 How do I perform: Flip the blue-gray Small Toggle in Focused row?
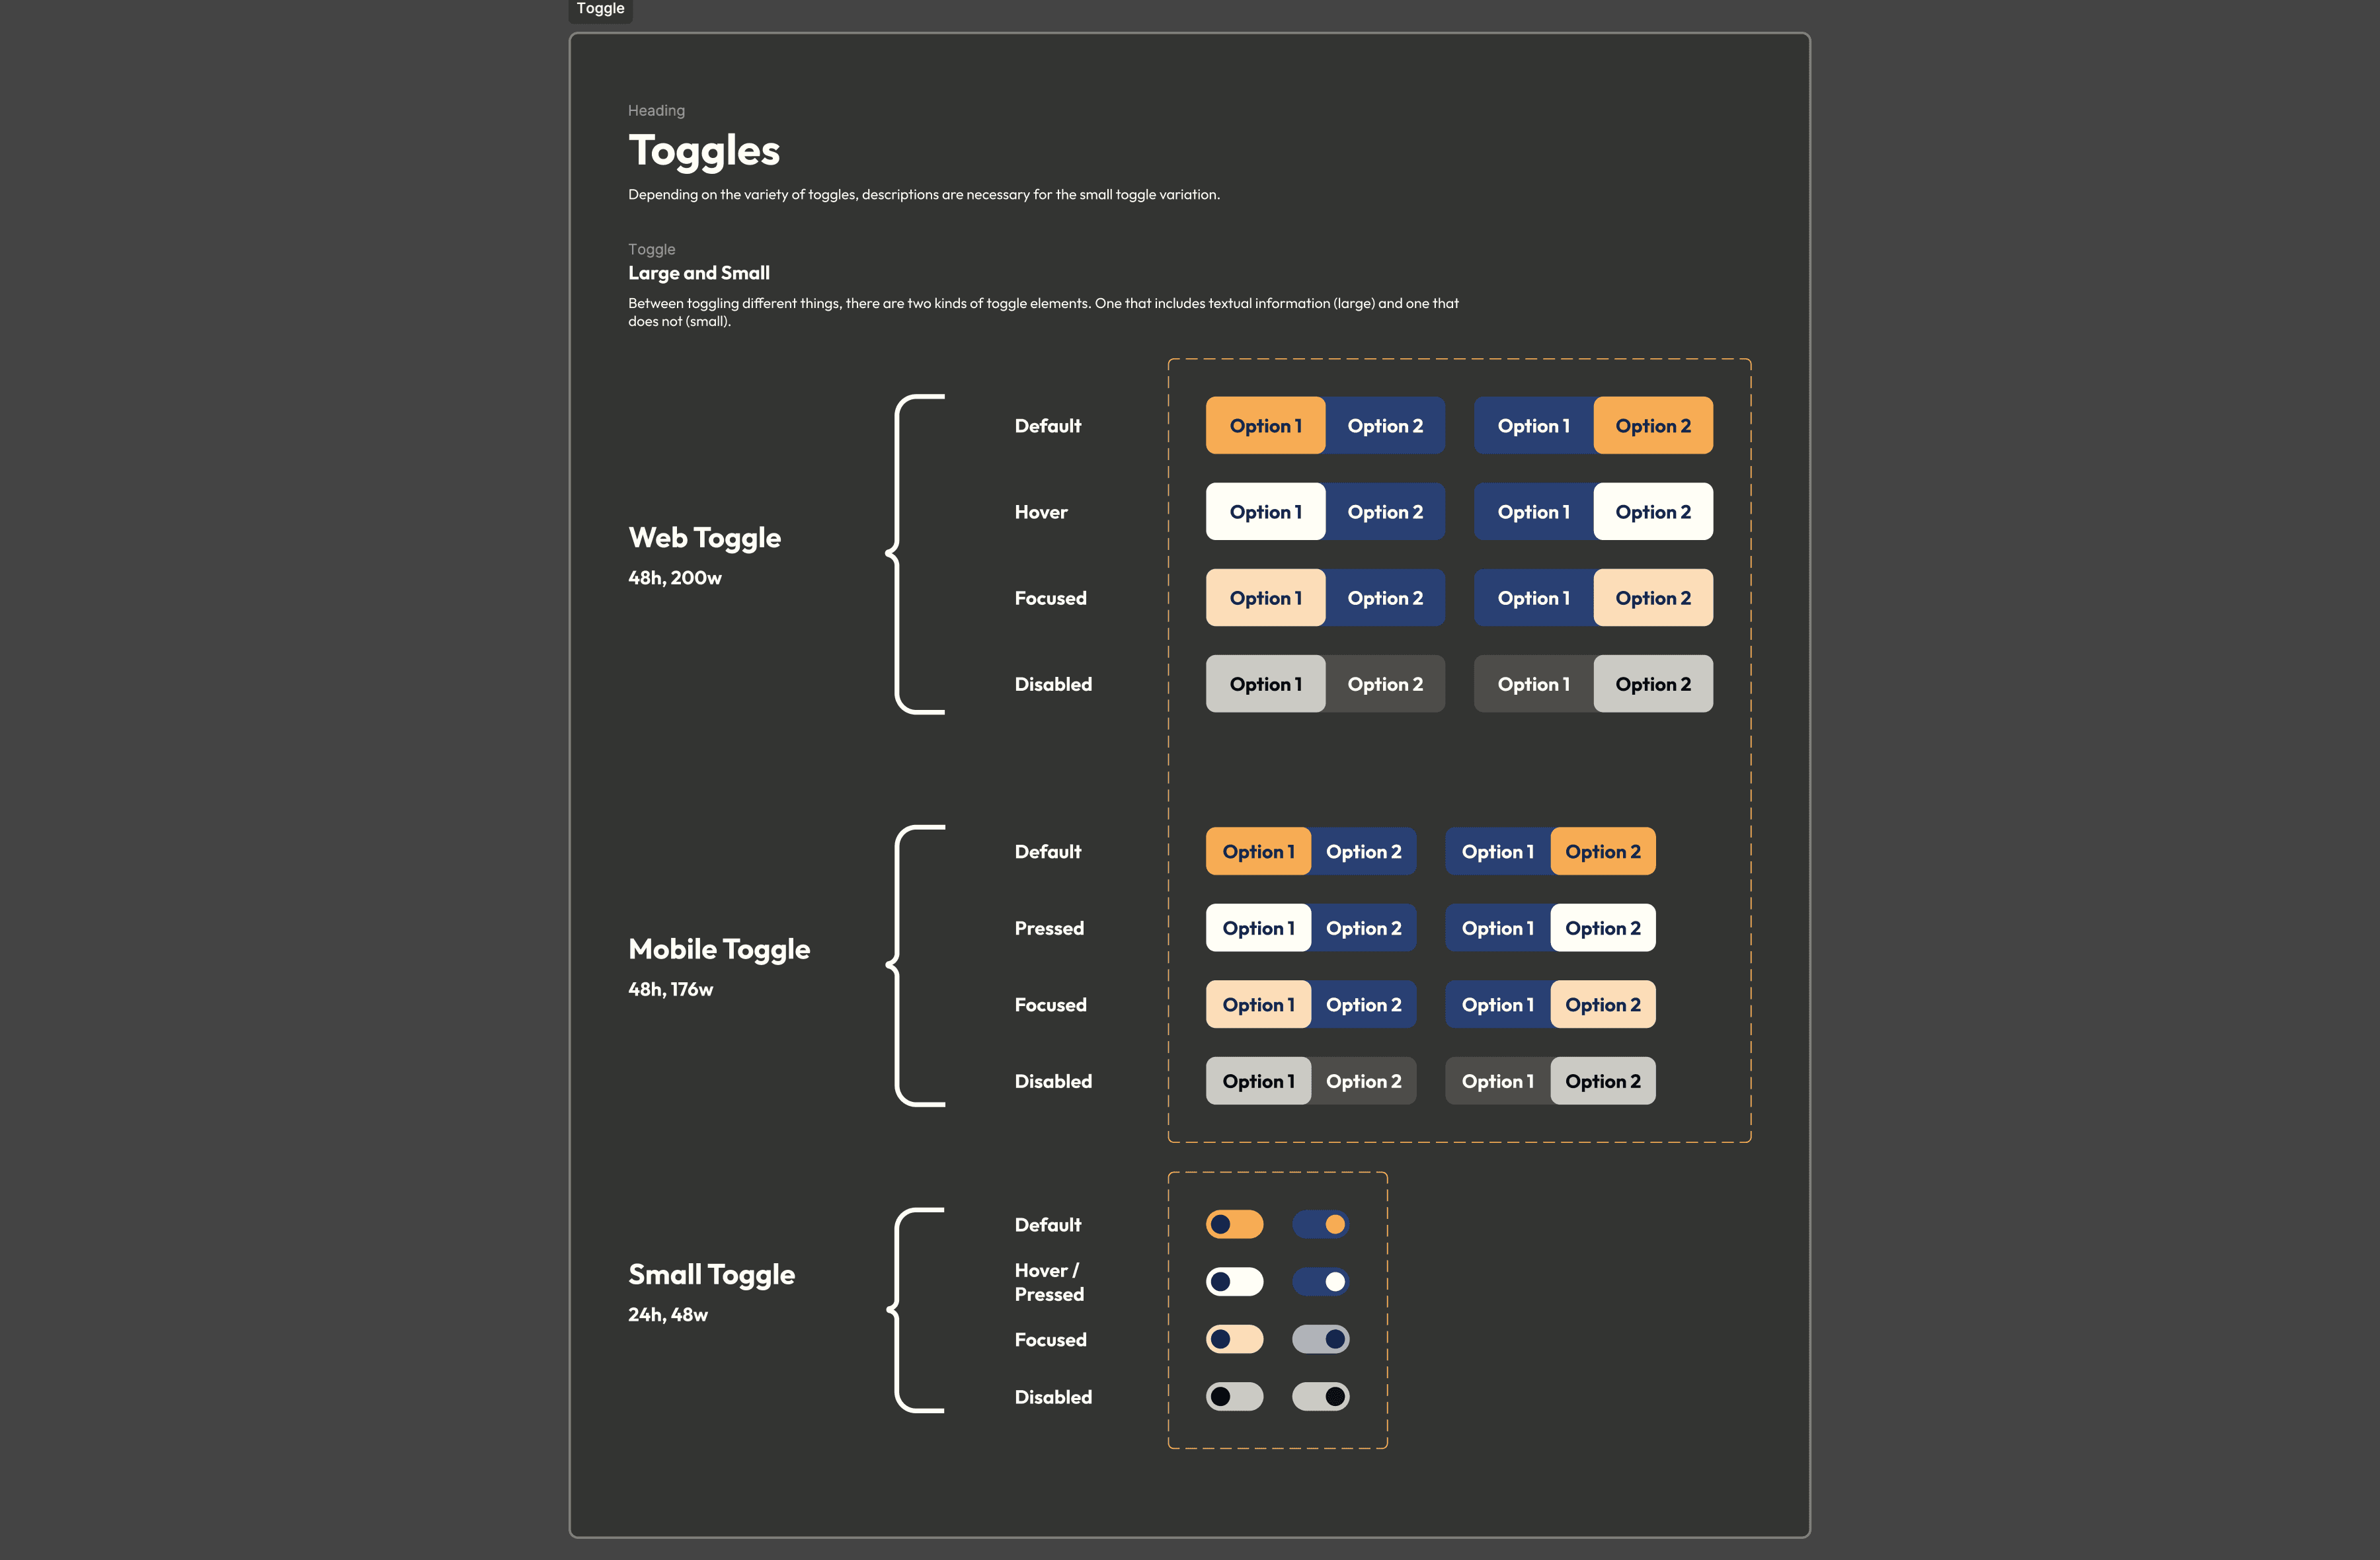1321,1339
